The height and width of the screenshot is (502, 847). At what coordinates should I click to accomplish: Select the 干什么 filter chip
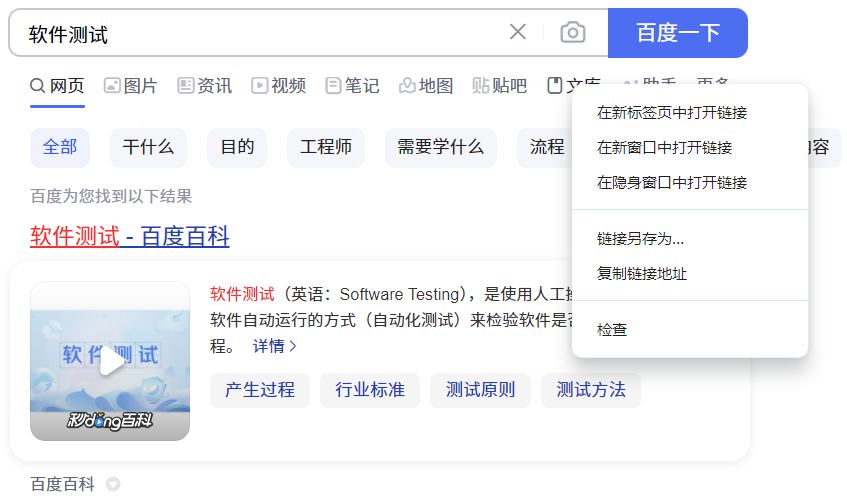(x=149, y=148)
